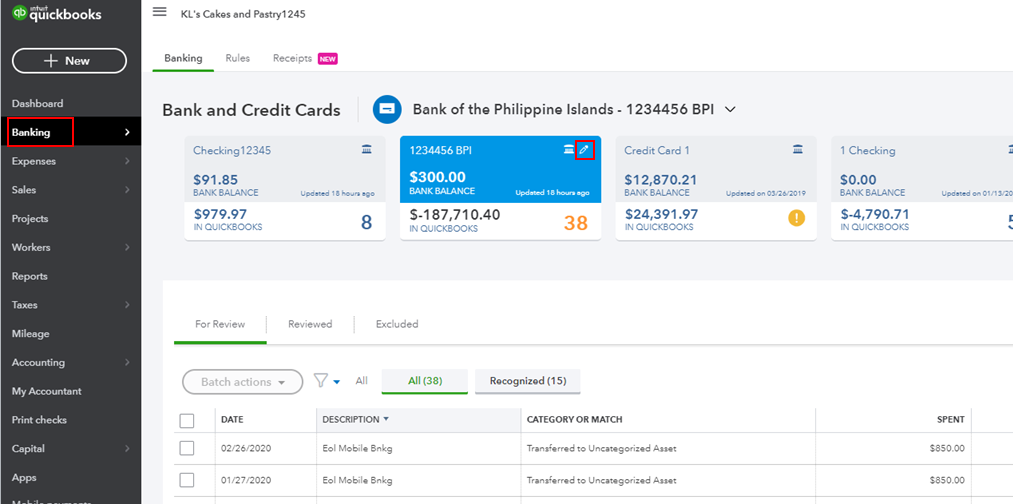Select the Credit Card 1 account card
Viewport: 1013px width, 504px height.
716,188
